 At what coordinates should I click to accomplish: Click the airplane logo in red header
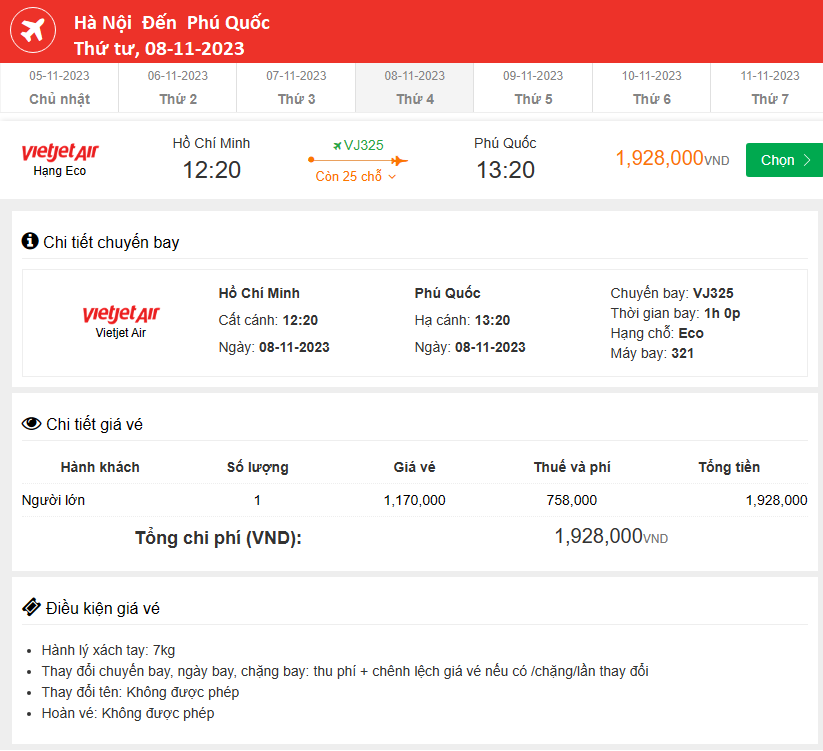33,33
